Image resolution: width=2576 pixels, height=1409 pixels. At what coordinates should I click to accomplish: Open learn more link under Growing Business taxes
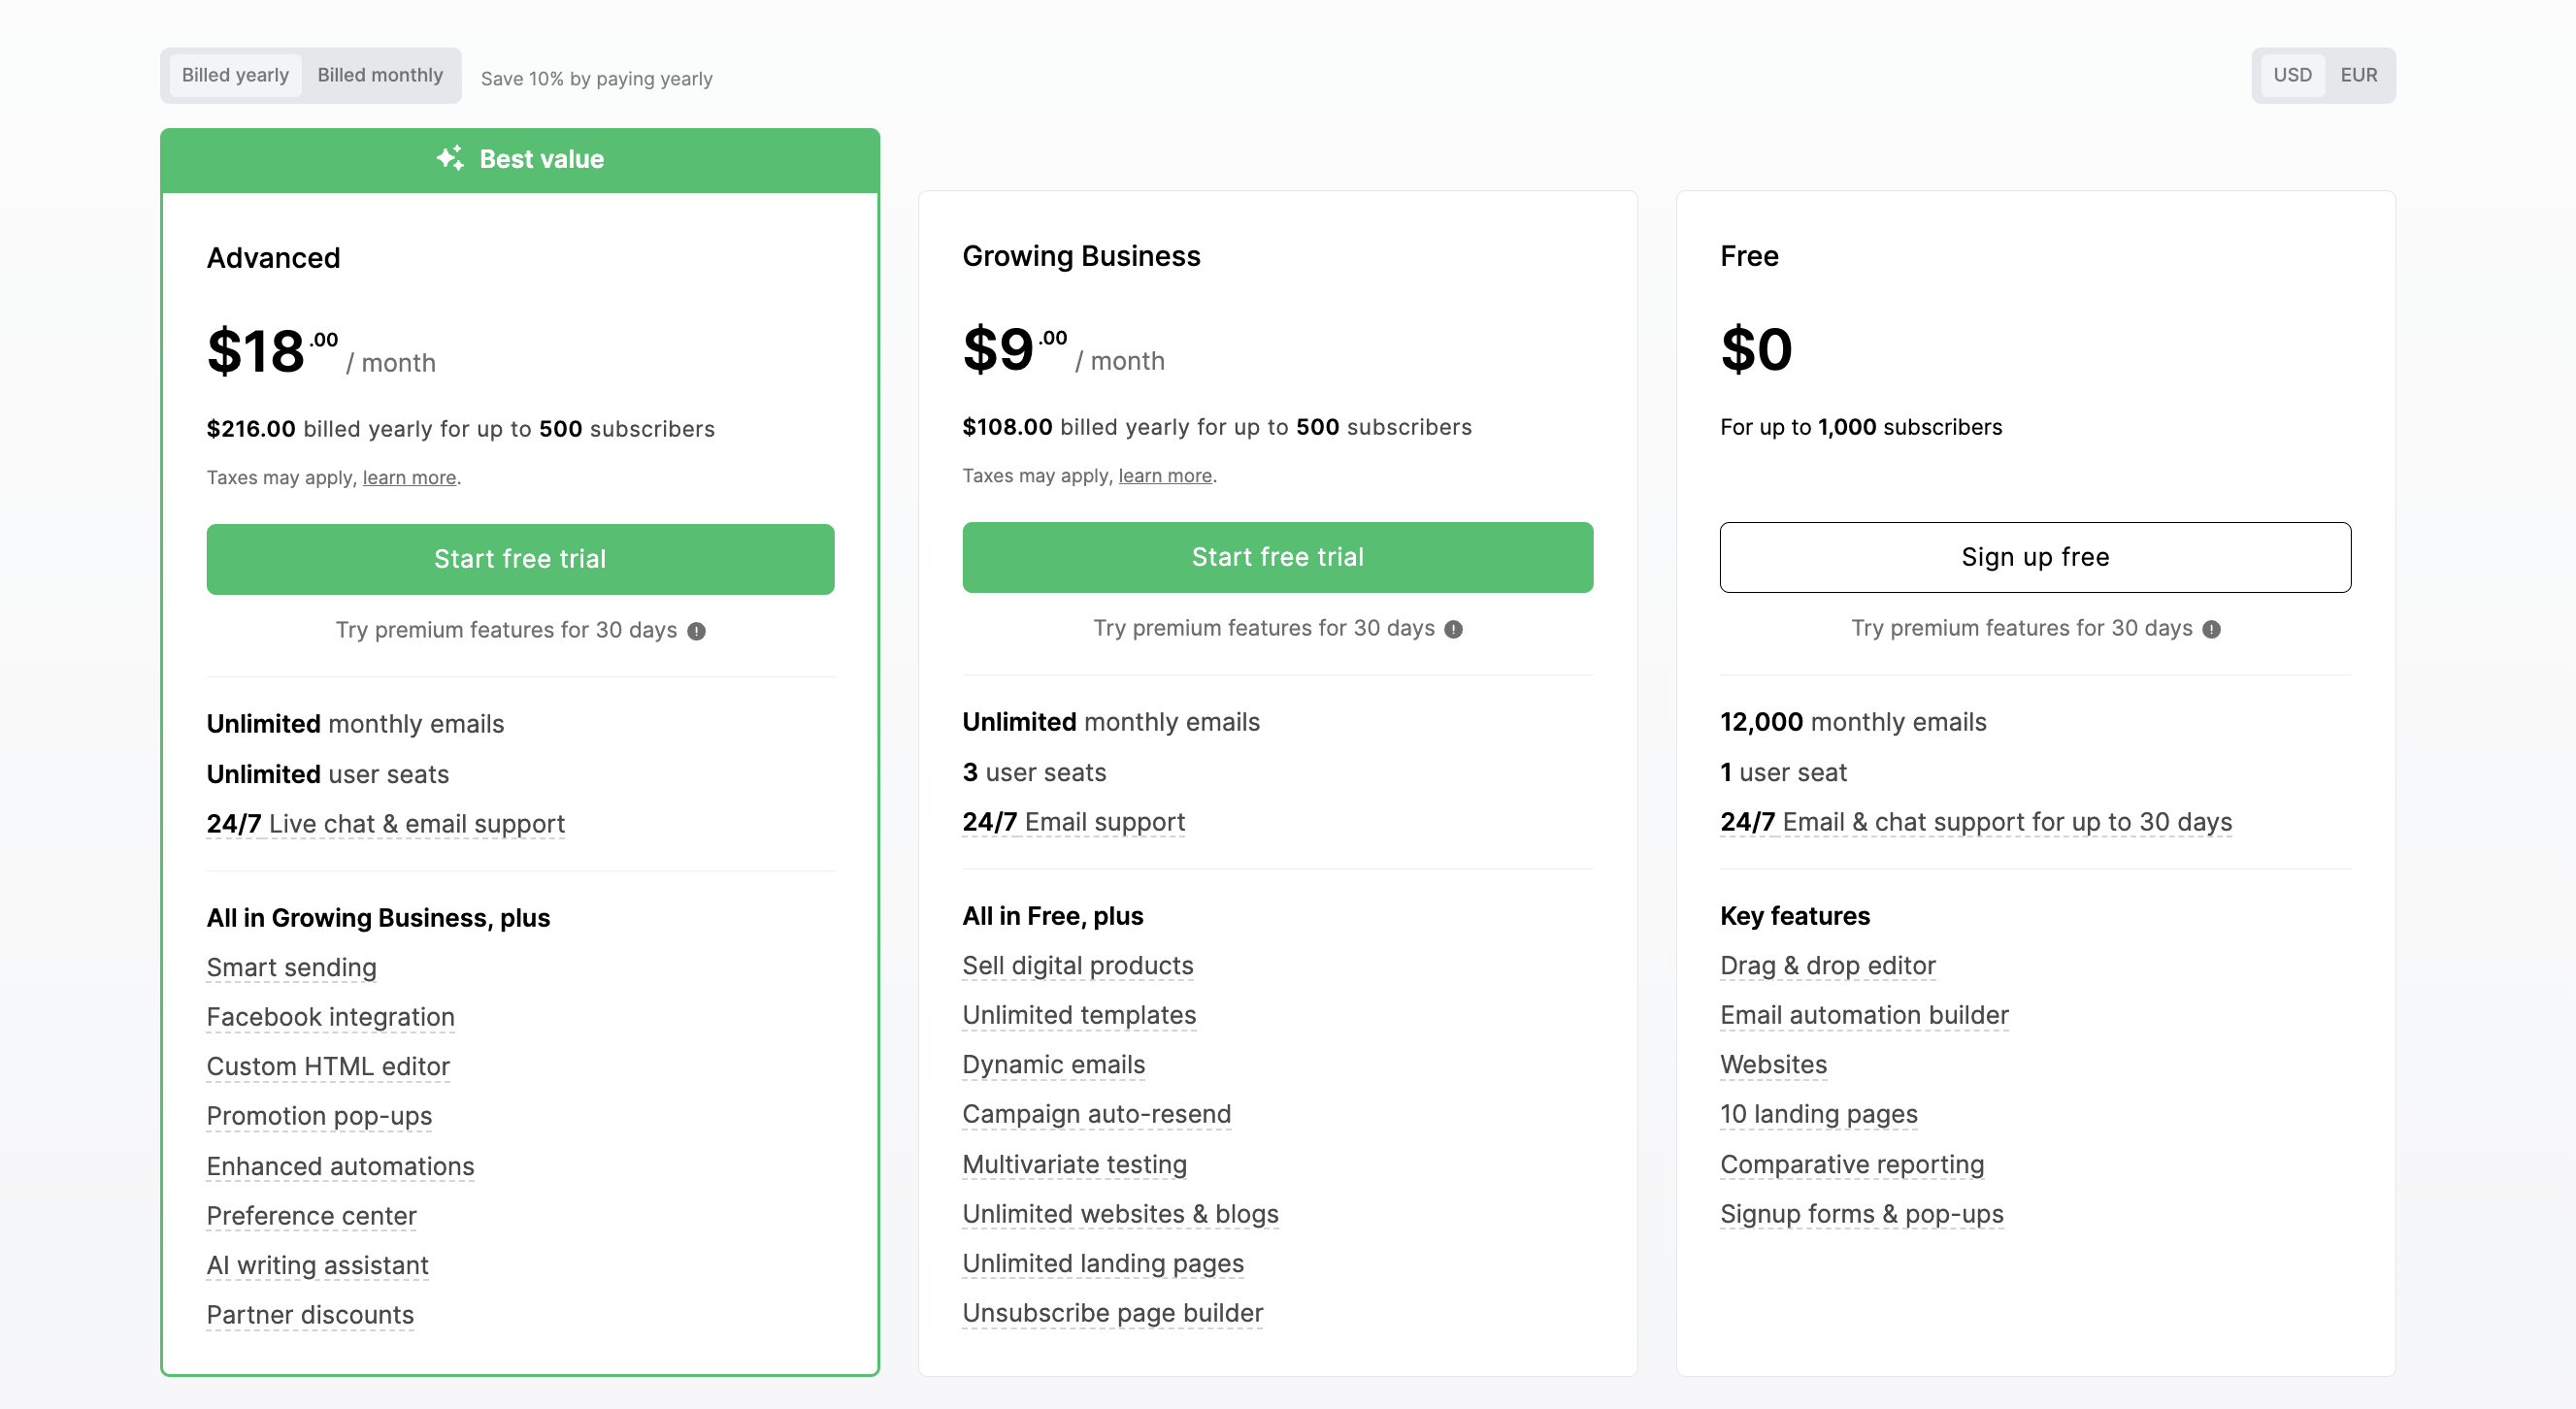(1164, 476)
